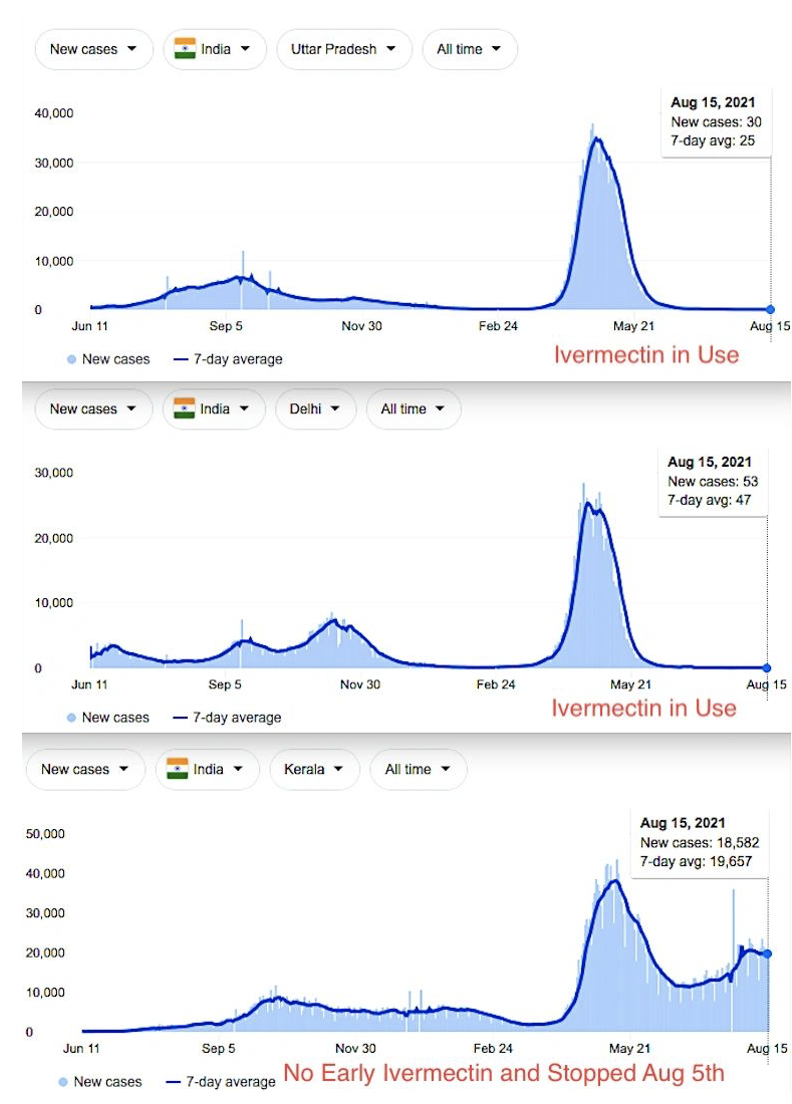Open the Uttar Pradesh region dropdown
The image size is (792, 1104).
(343, 49)
